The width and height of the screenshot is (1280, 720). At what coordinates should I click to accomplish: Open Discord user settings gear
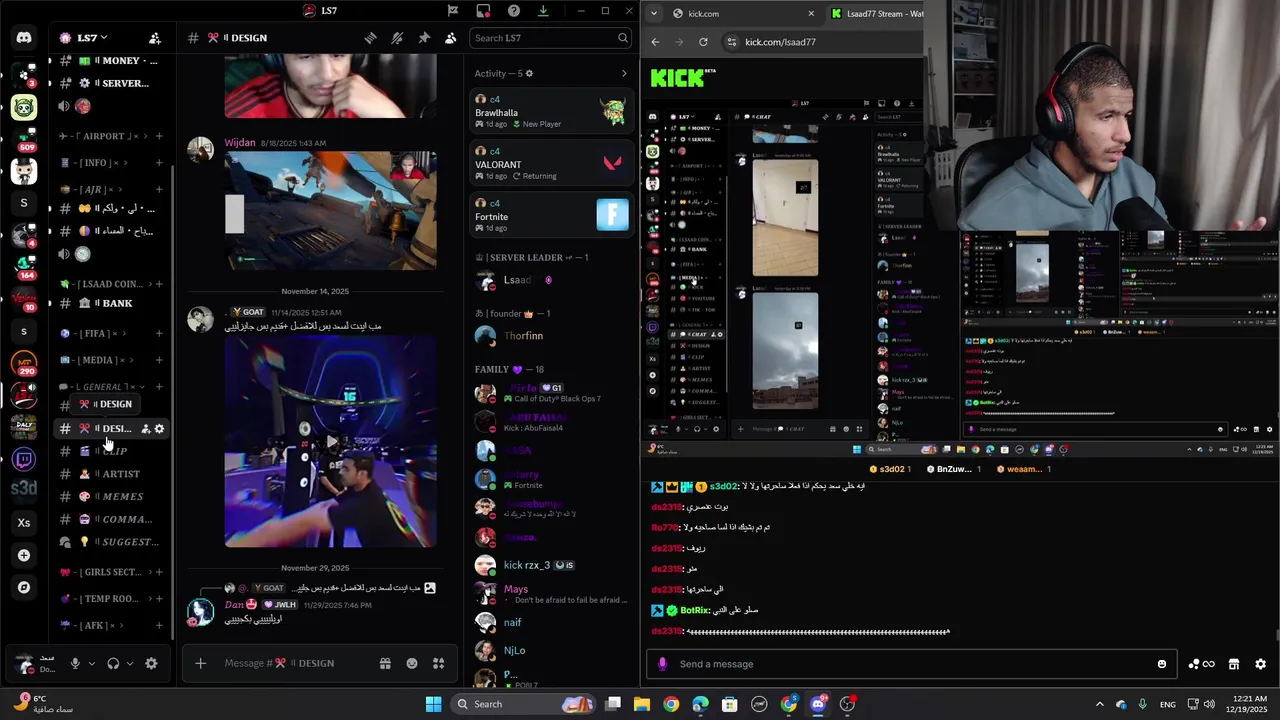point(151,663)
